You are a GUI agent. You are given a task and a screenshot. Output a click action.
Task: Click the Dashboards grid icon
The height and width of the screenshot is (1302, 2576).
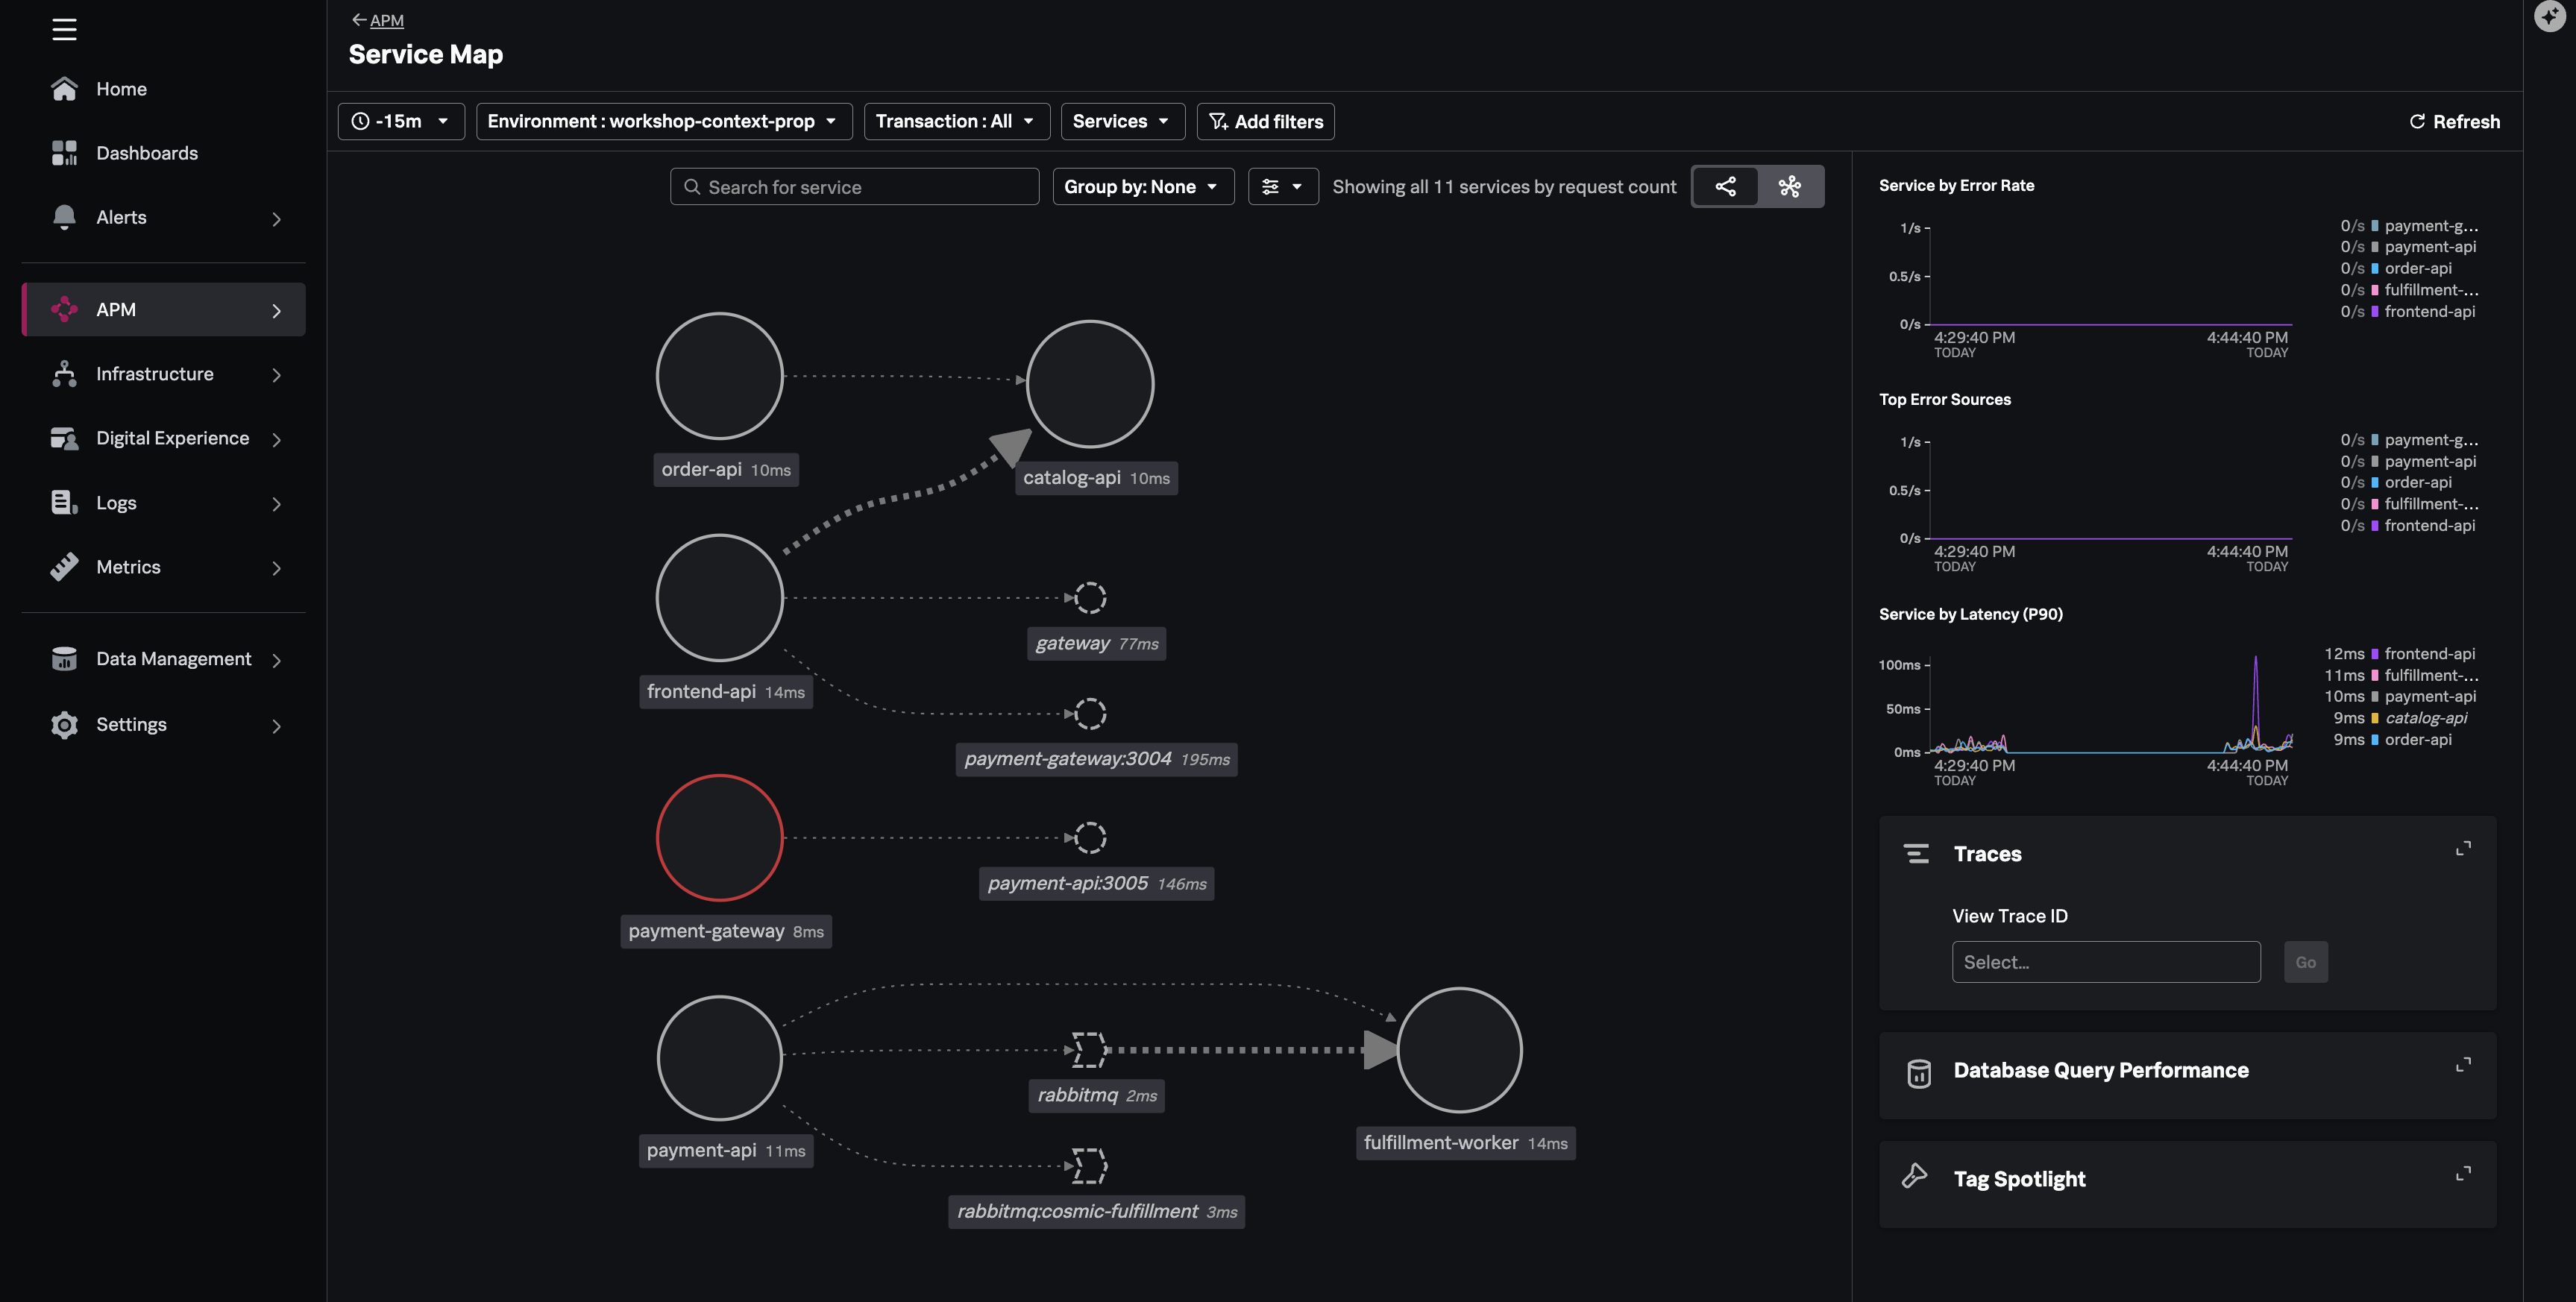pyautogui.click(x=64, y=153)
